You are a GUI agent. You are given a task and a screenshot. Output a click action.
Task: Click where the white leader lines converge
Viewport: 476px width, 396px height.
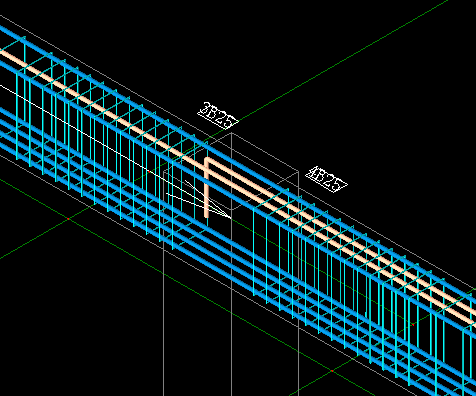(x=231, y=218)
